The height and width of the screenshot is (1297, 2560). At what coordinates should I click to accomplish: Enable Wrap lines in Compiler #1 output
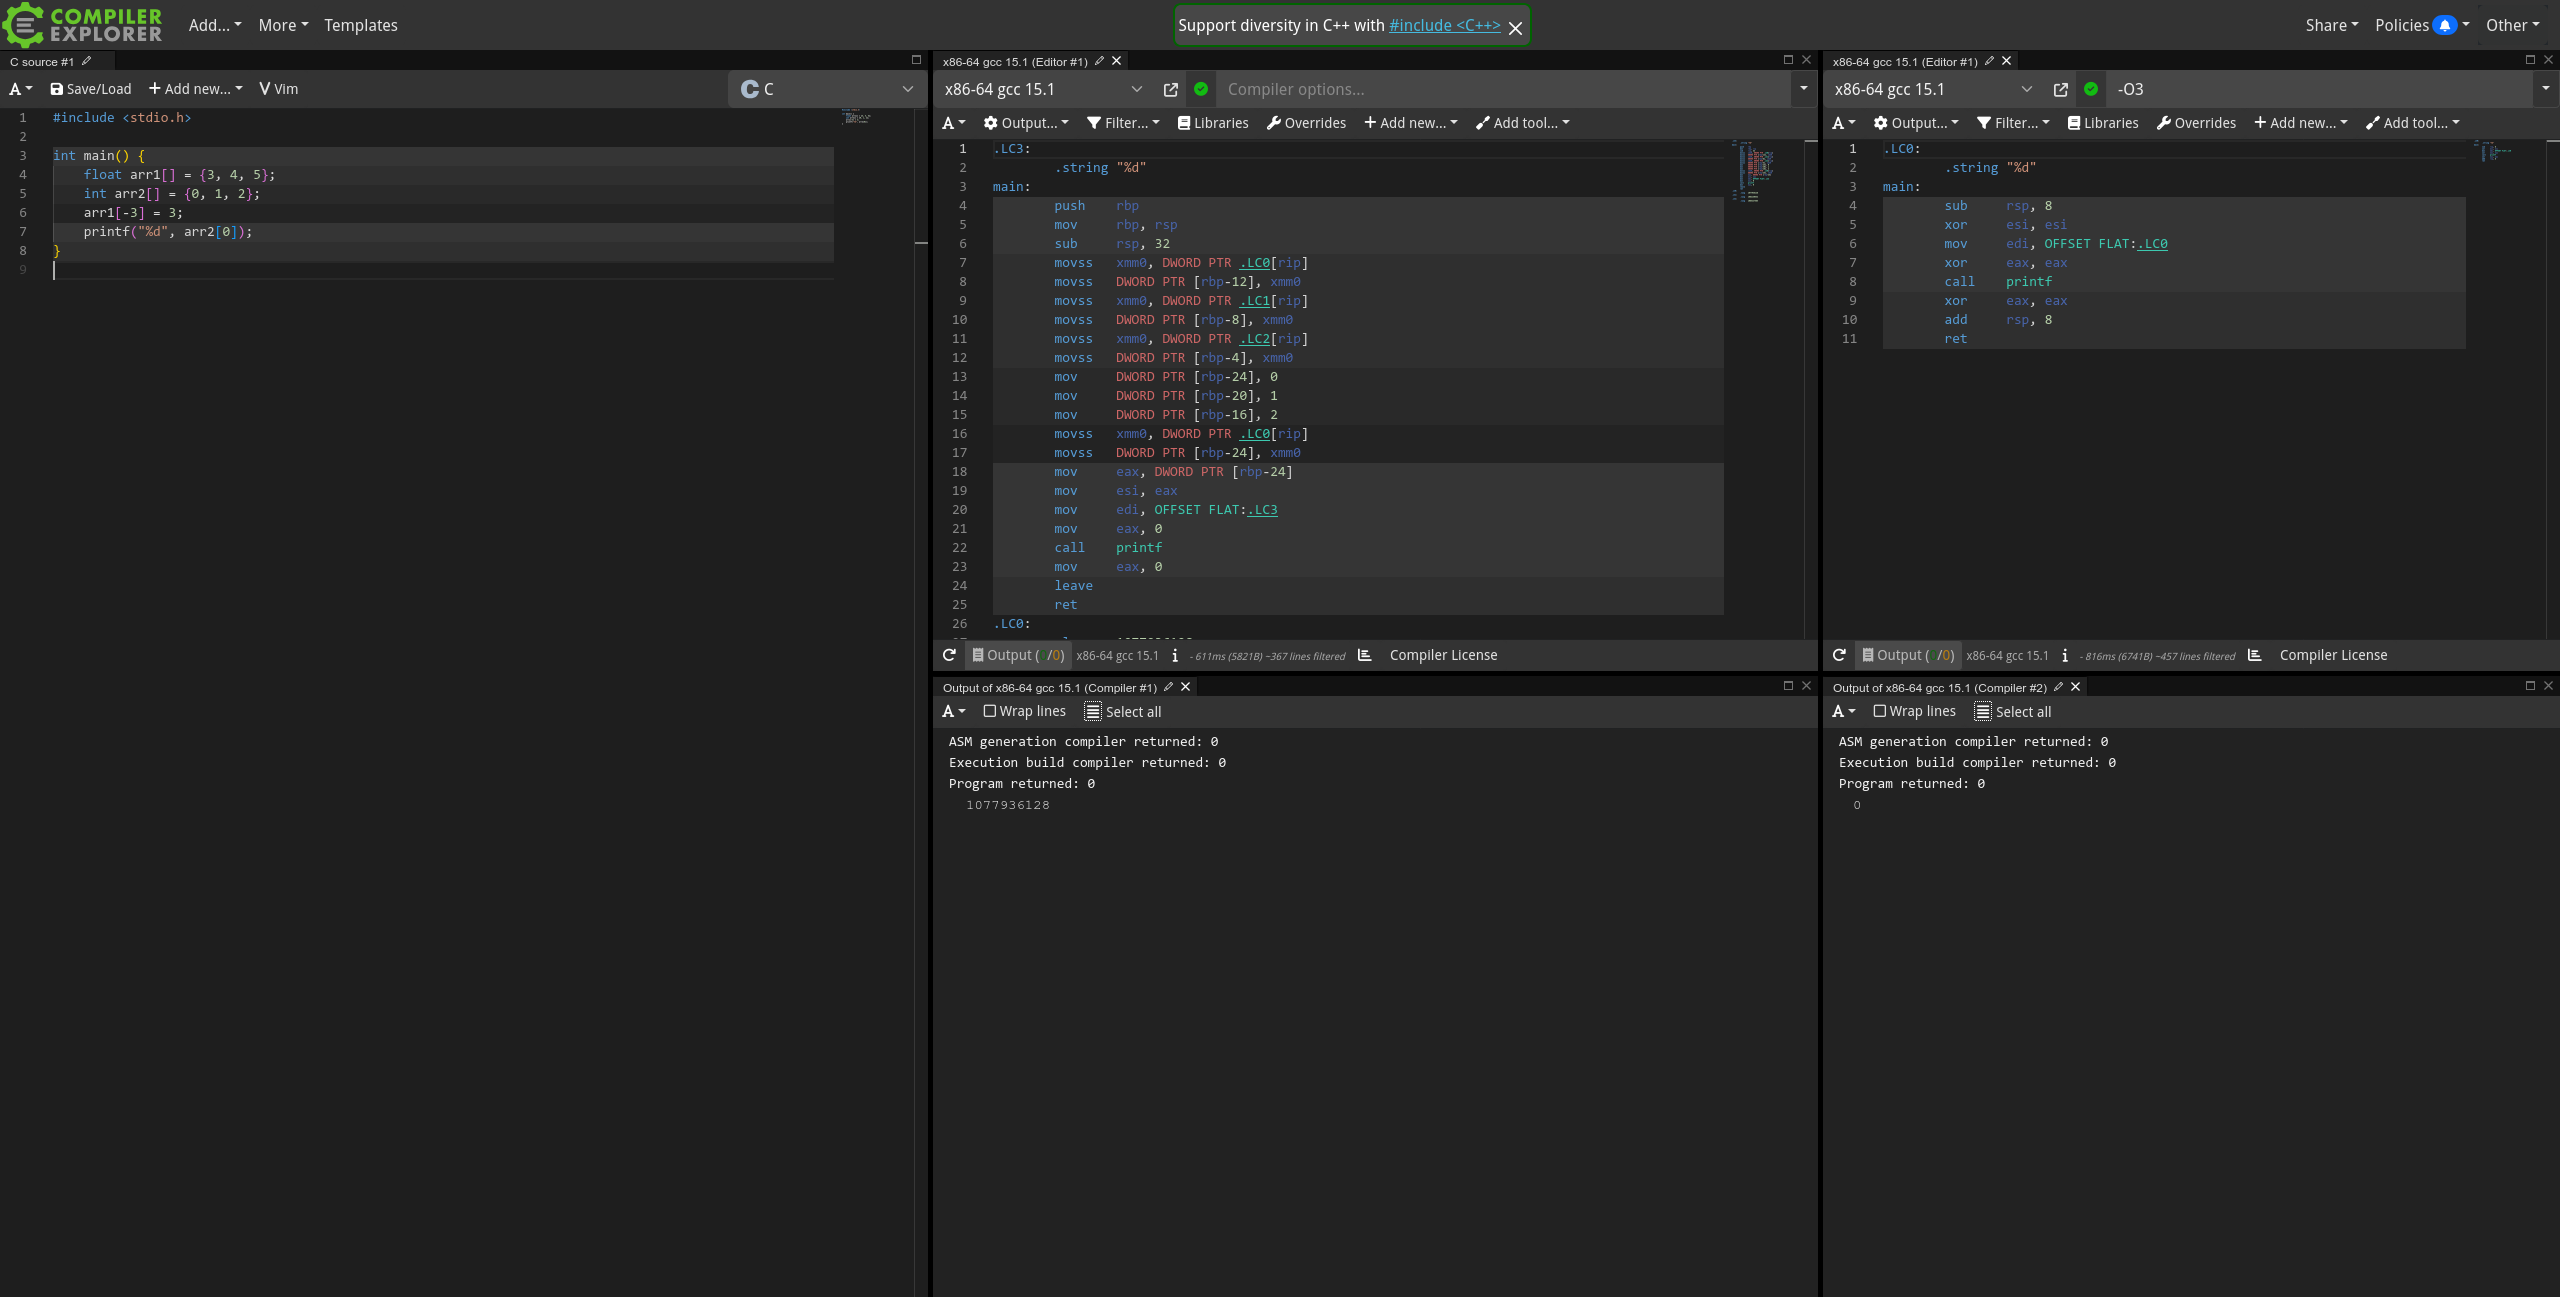pyautogui.click(x=1024, y=711)
